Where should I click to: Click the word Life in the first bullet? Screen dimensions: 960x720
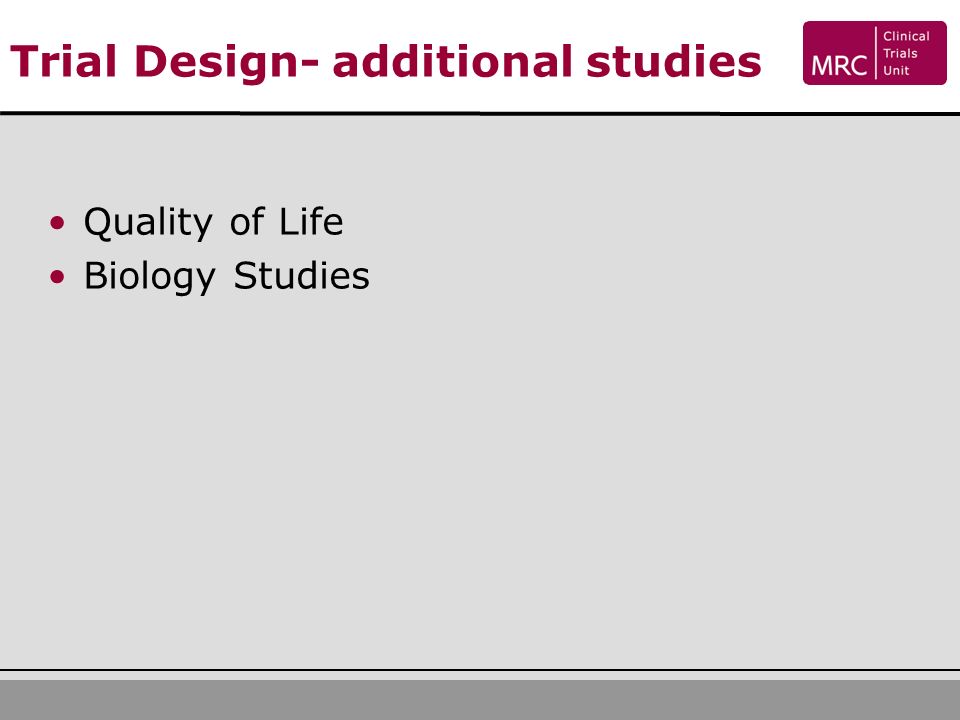(x=311, y=220)
